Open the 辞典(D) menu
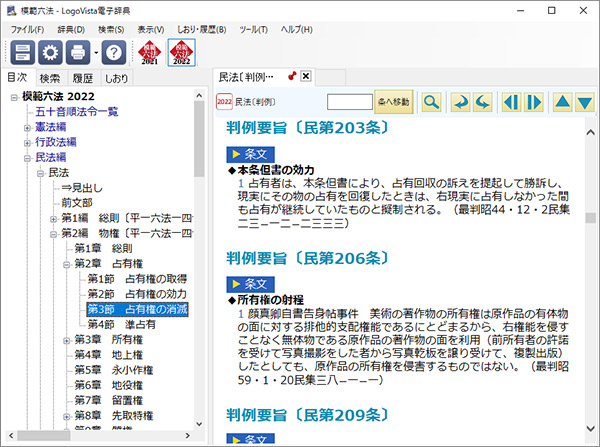Screen dimensions: 600x447 point(71,29)
